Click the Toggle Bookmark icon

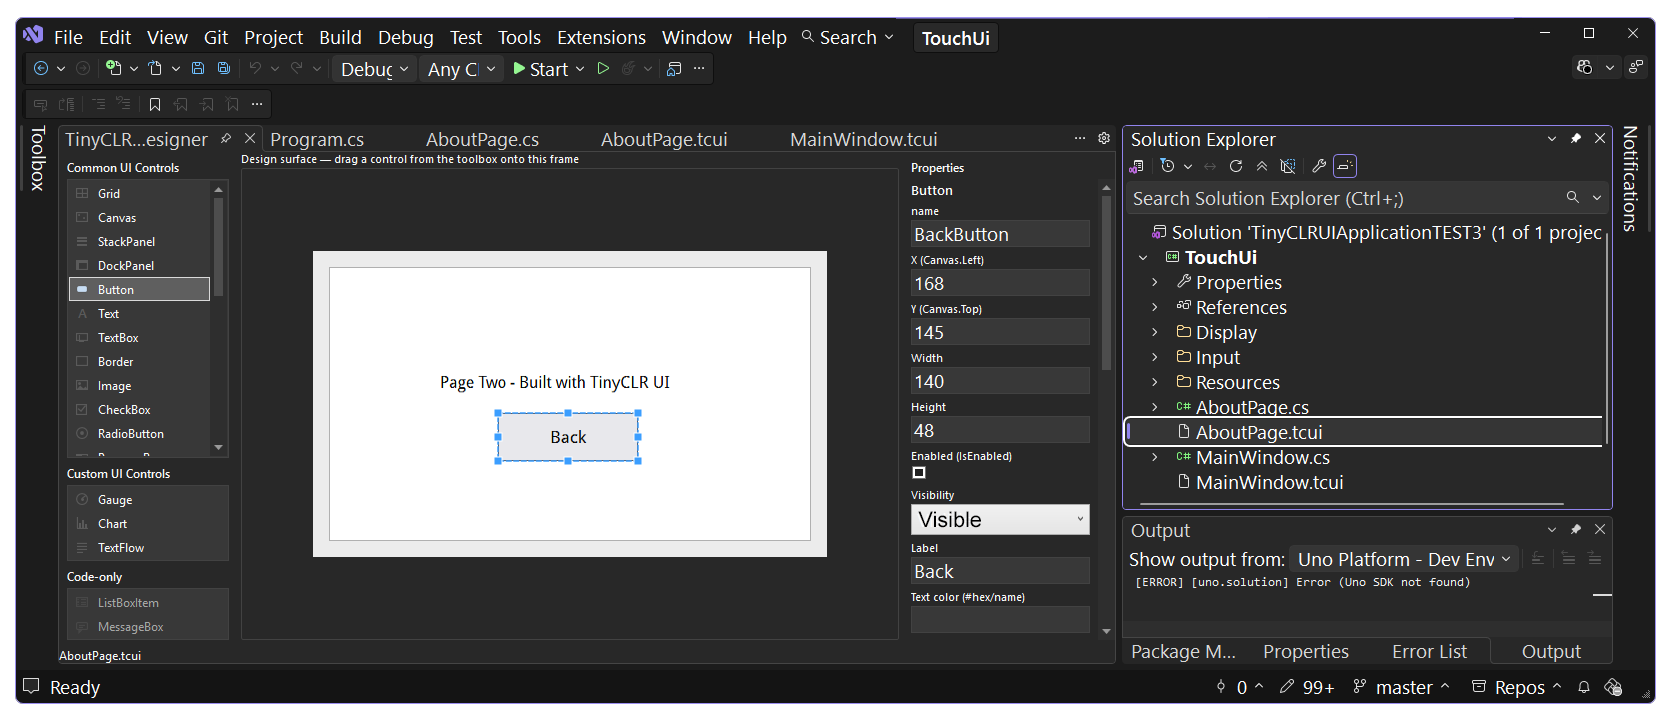pyautogui.click(x=155, y=104)
